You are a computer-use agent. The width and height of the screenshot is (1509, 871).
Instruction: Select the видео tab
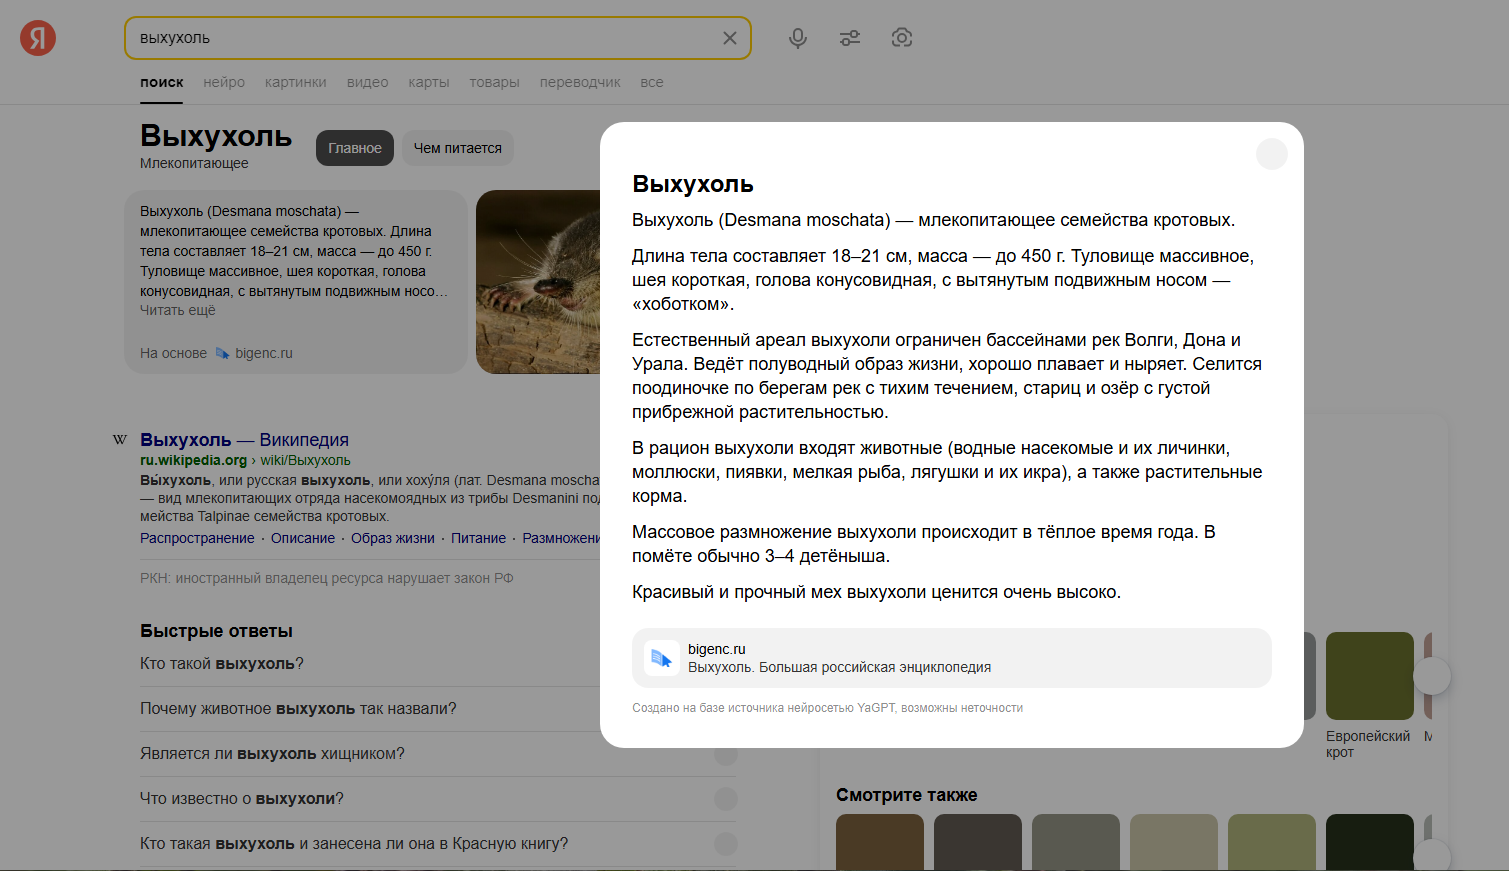click(x=368, y=82)
